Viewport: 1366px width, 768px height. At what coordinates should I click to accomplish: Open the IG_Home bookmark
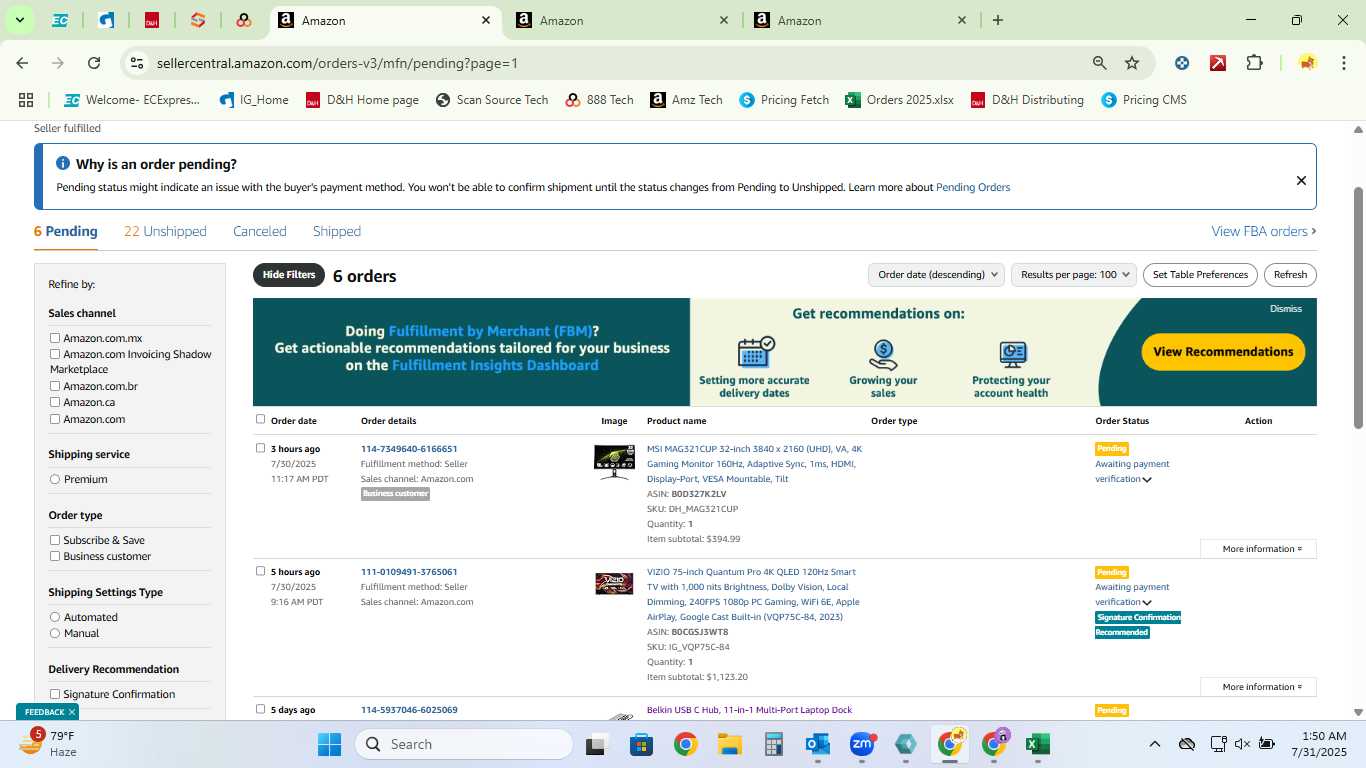coord(254,100)
